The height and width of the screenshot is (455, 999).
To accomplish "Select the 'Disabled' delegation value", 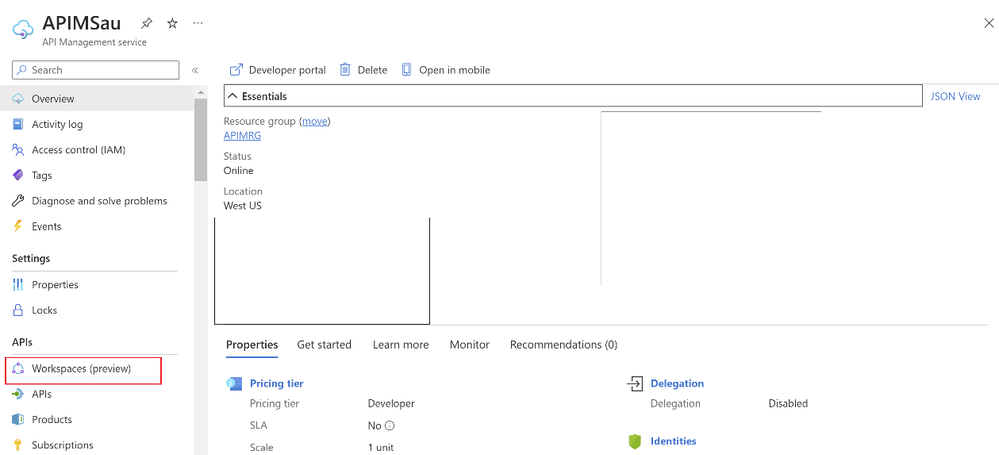I will (x=788, y=403).
